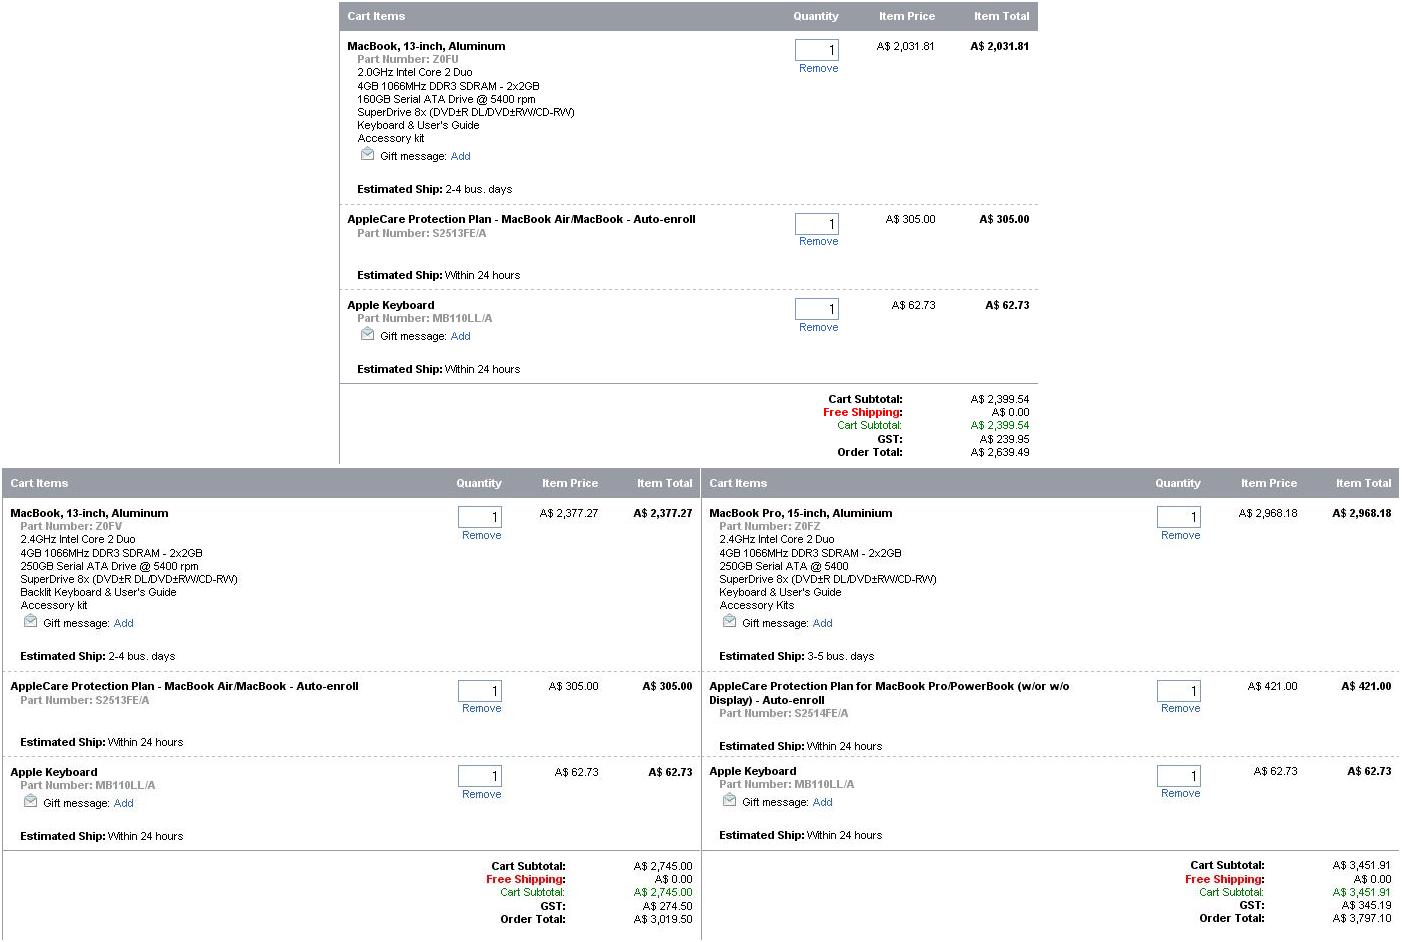Click 'Part Number: Z0FZ' text

770,526
